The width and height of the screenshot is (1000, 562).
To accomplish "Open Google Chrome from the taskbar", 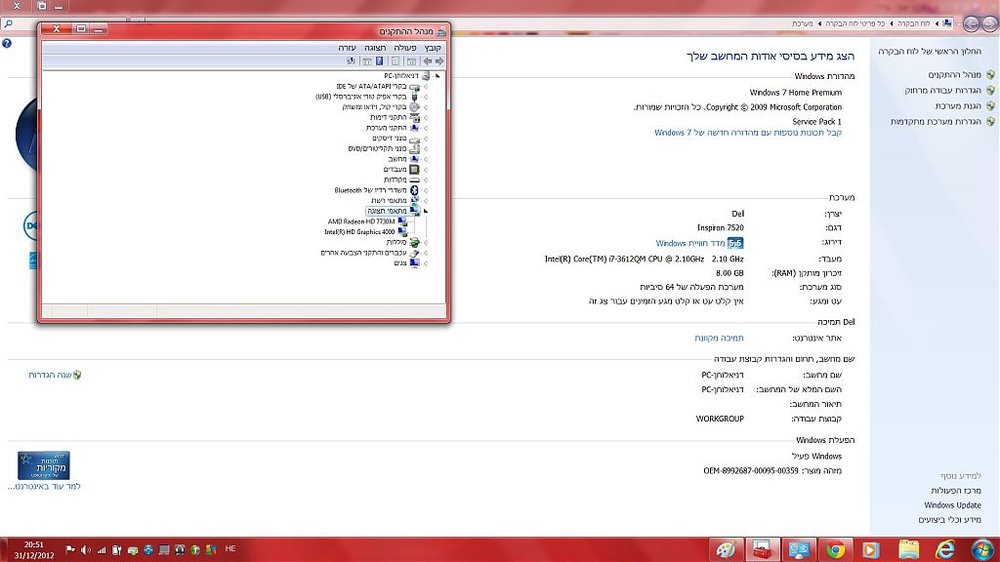I will point(835,549).
